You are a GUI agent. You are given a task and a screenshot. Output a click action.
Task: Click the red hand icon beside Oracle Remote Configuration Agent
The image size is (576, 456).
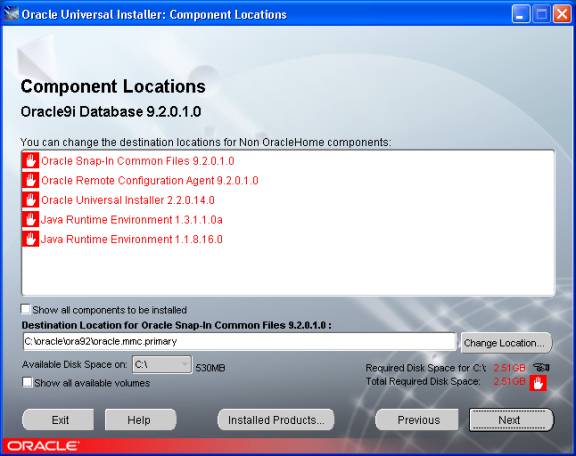[x=30, y=180]
